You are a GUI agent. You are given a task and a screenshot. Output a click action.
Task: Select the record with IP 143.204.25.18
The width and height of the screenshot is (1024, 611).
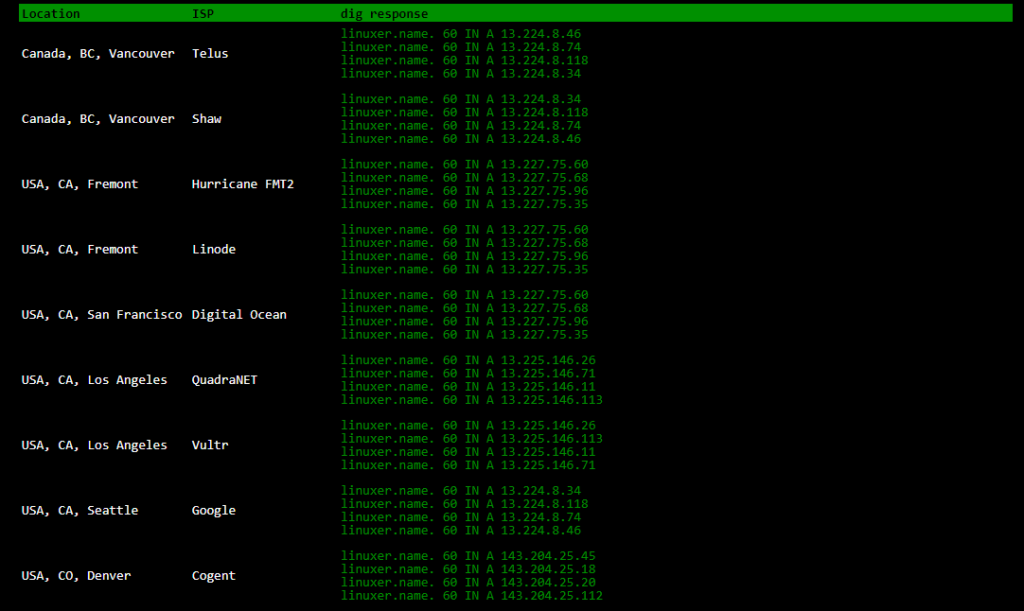click(468, 569)
